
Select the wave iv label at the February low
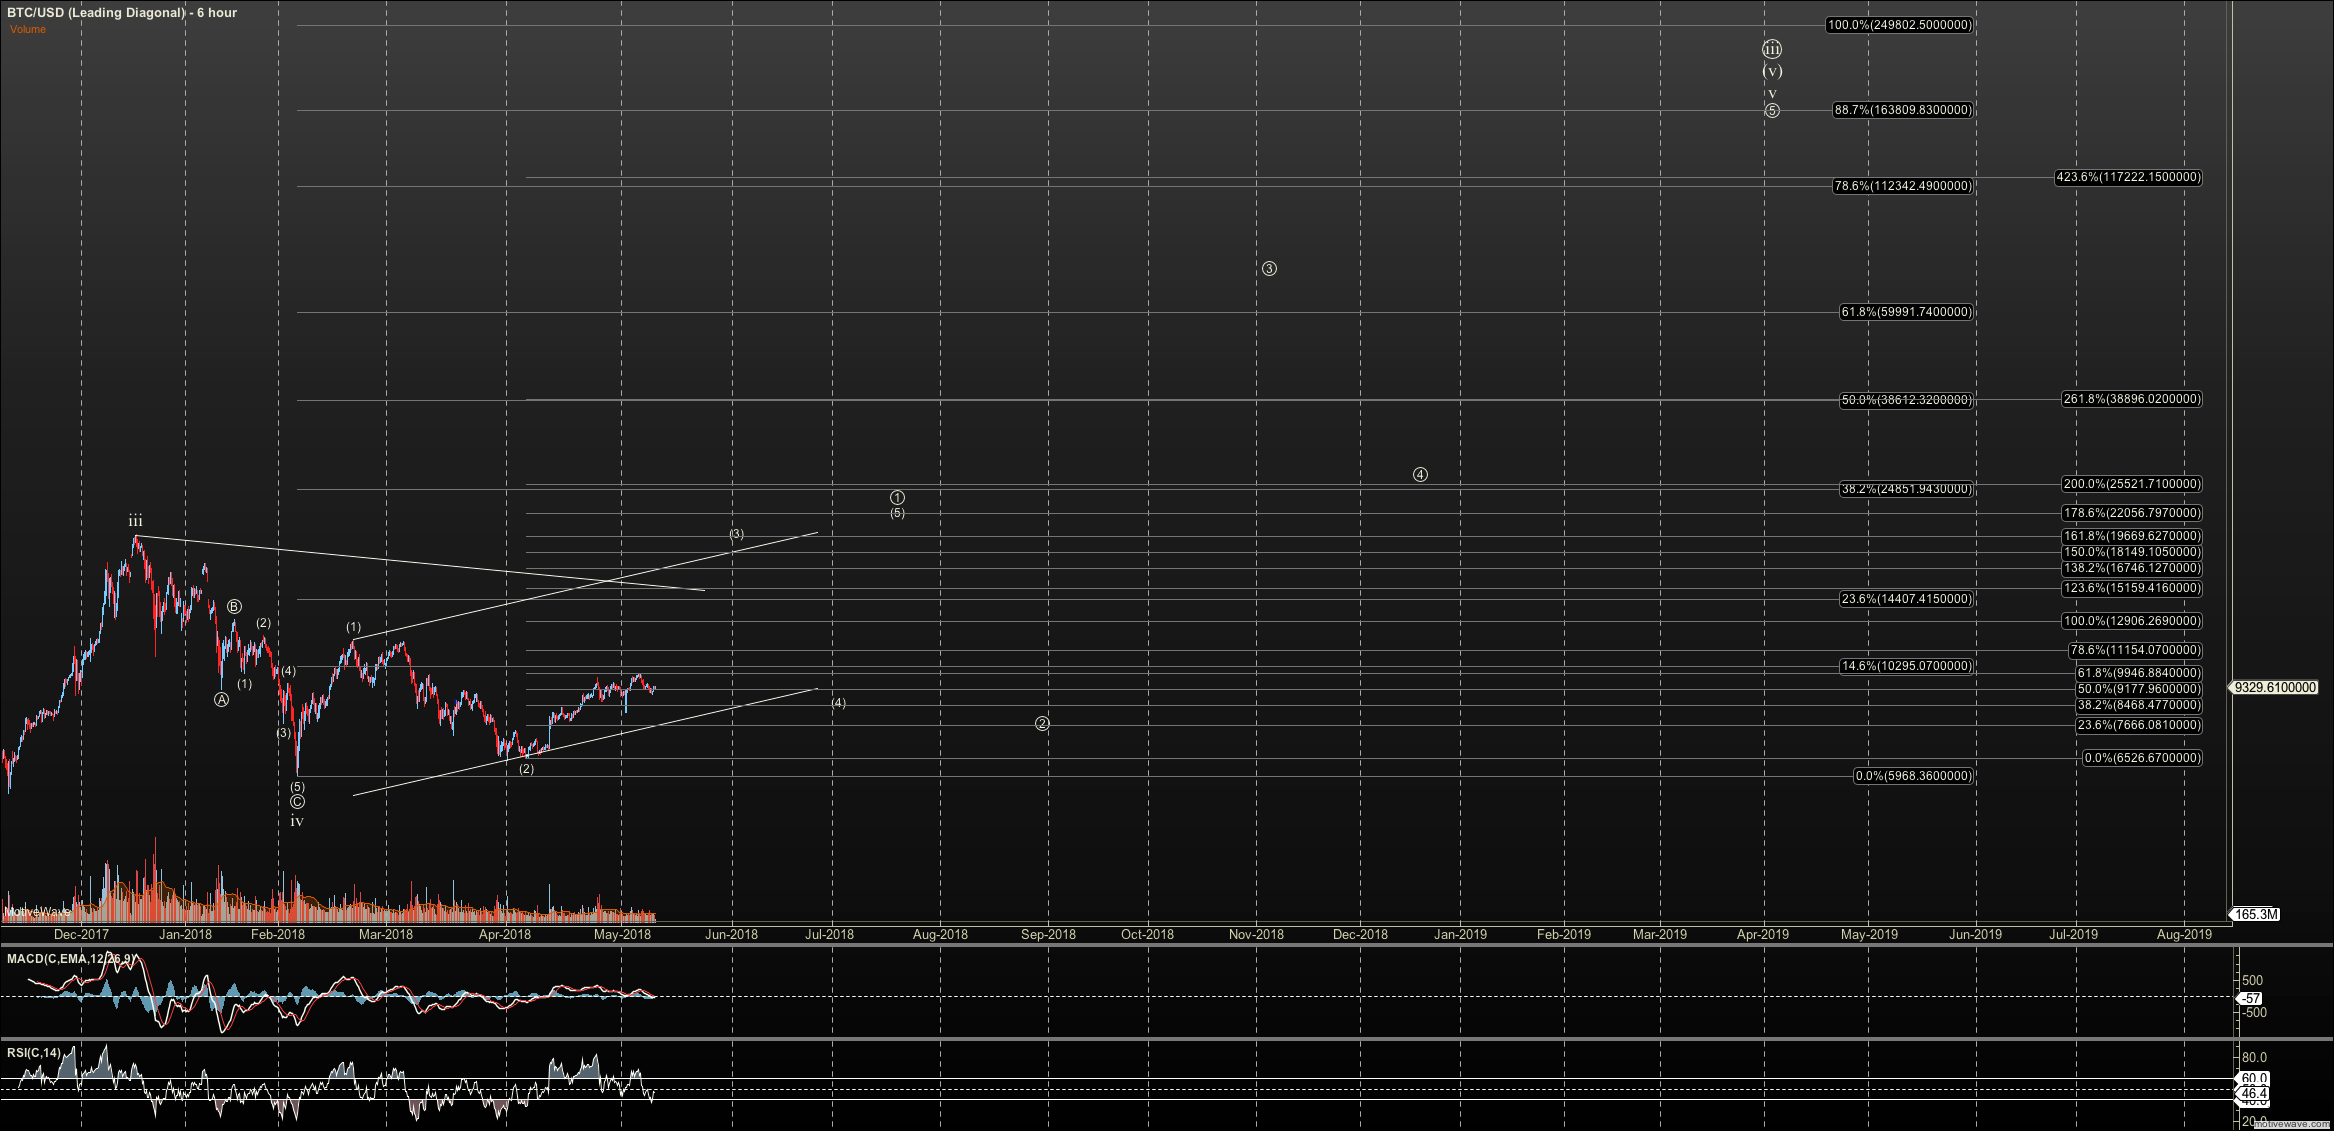click(x=297, y=821)
